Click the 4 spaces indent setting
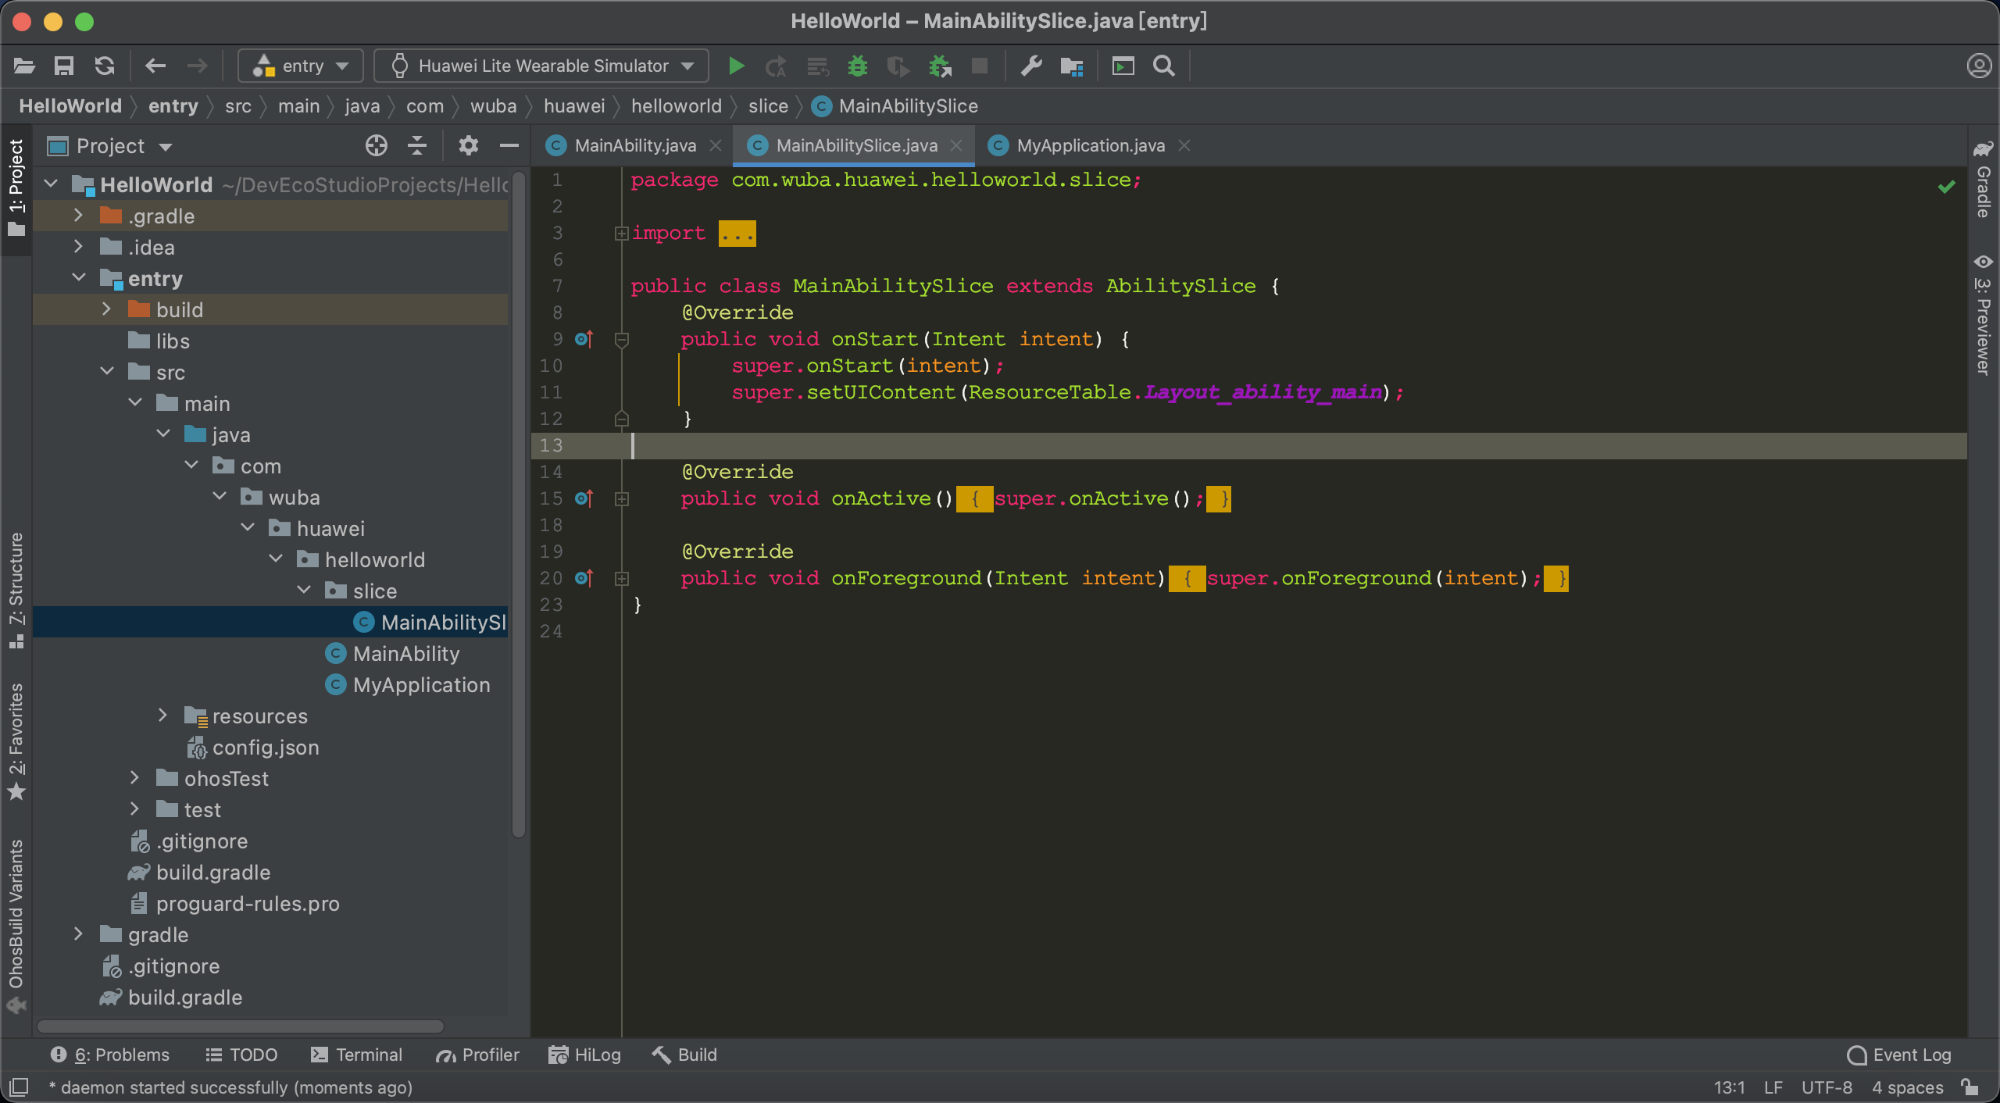2000x1103 pixels. pyautogui.click(x=1907, y=1087)
